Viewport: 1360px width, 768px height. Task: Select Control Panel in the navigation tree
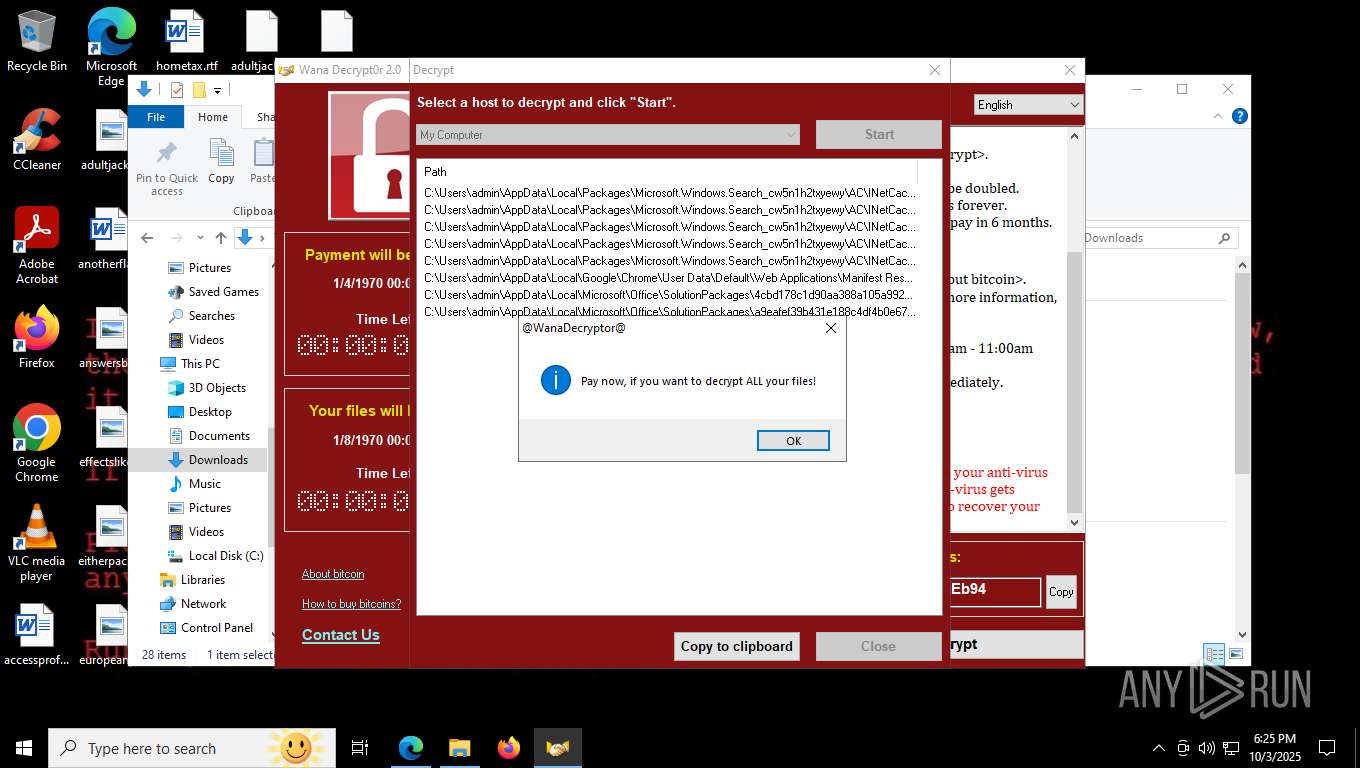(217, 628)
